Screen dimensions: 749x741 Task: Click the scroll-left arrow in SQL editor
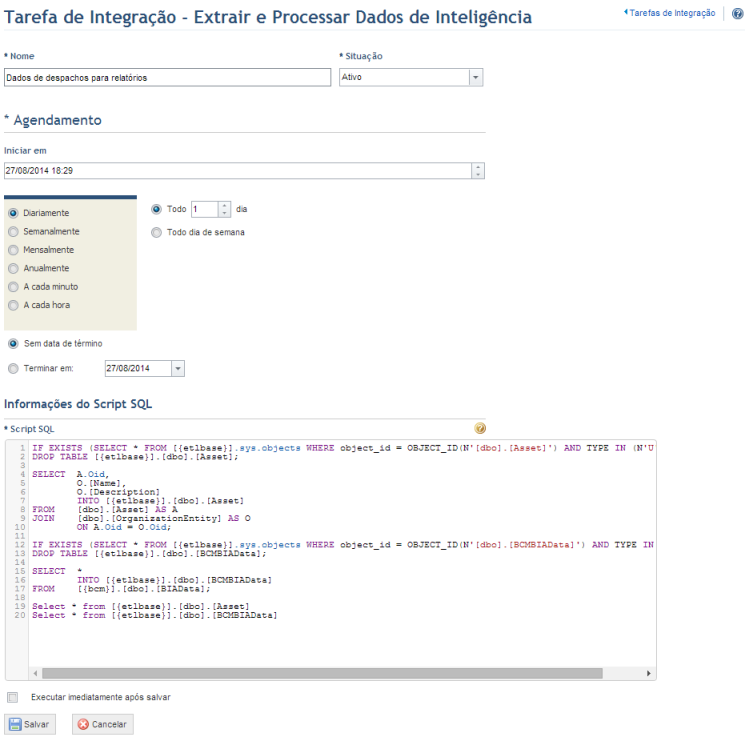click(x=35, y=673)
